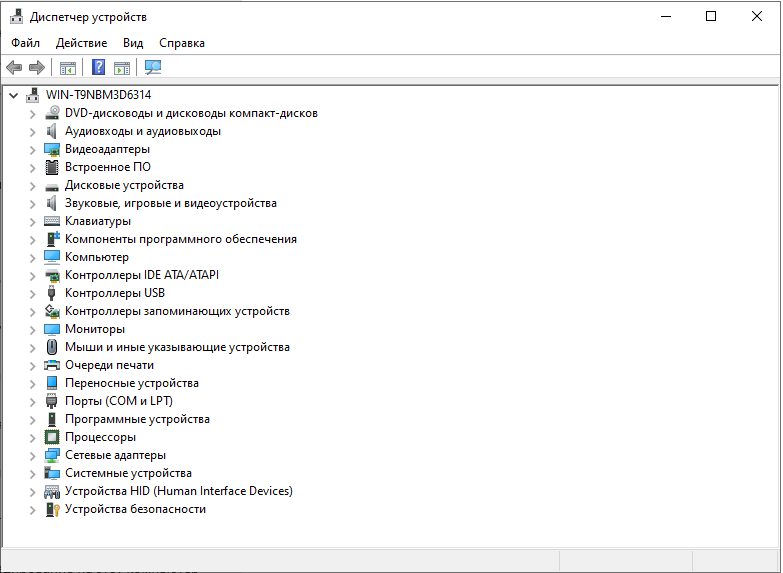Screen dimensions: 783x573
Task: Select the Устройства безопасности row text
Action: pyautogui.click(x=135, y=509)
